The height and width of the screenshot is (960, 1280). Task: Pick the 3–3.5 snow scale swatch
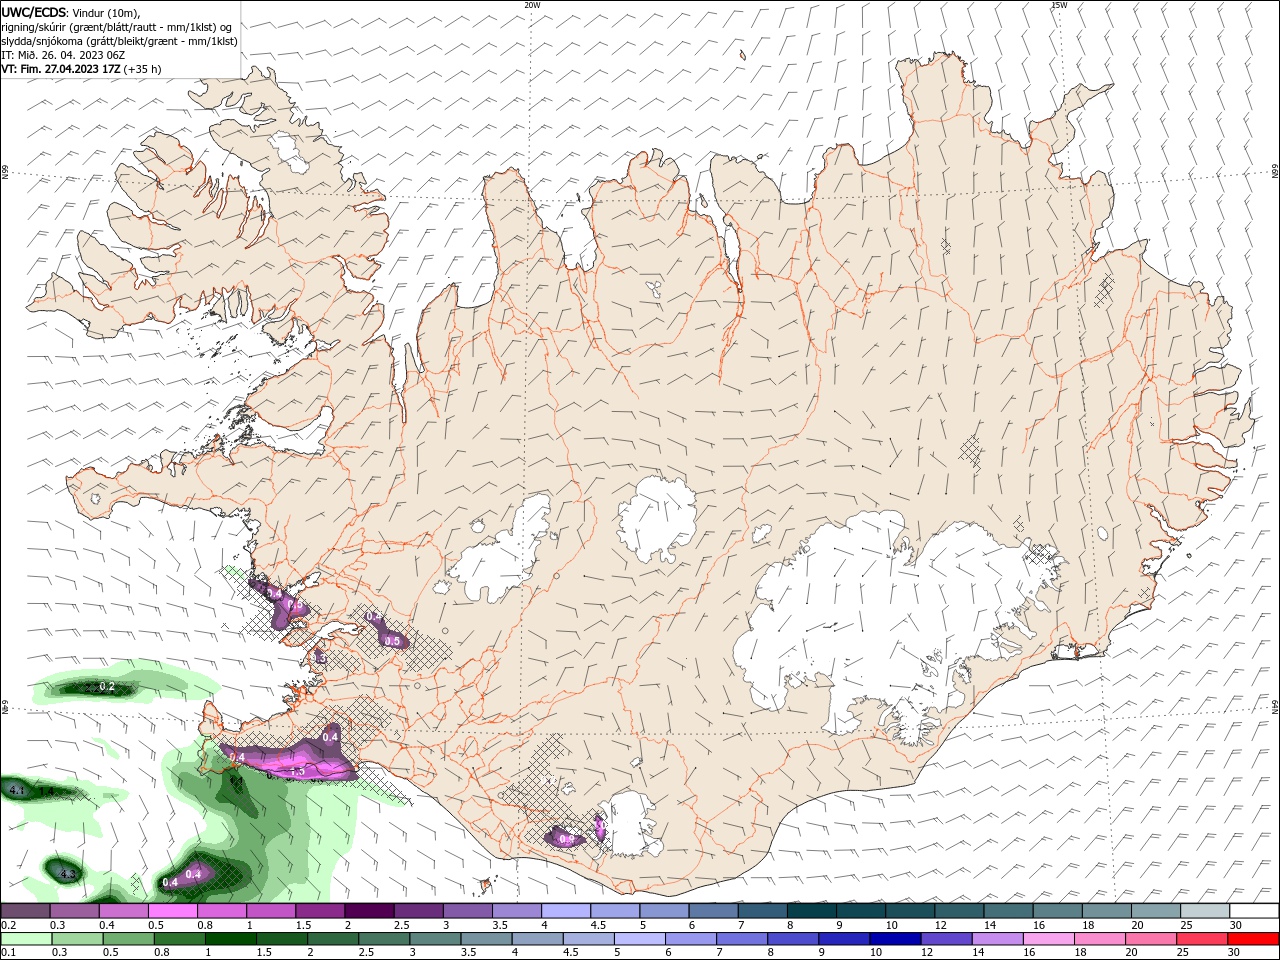466,910
